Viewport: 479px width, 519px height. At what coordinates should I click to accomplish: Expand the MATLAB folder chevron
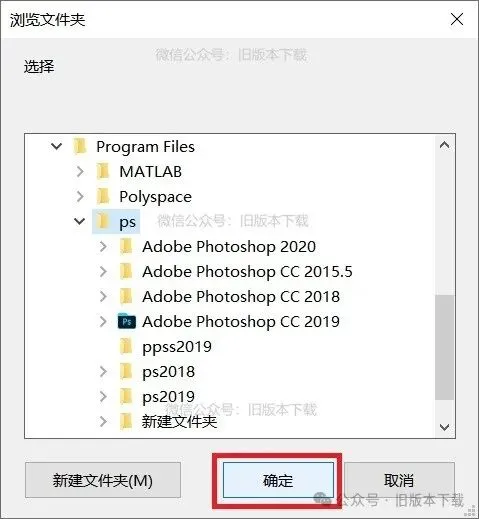tap(80, 172)
